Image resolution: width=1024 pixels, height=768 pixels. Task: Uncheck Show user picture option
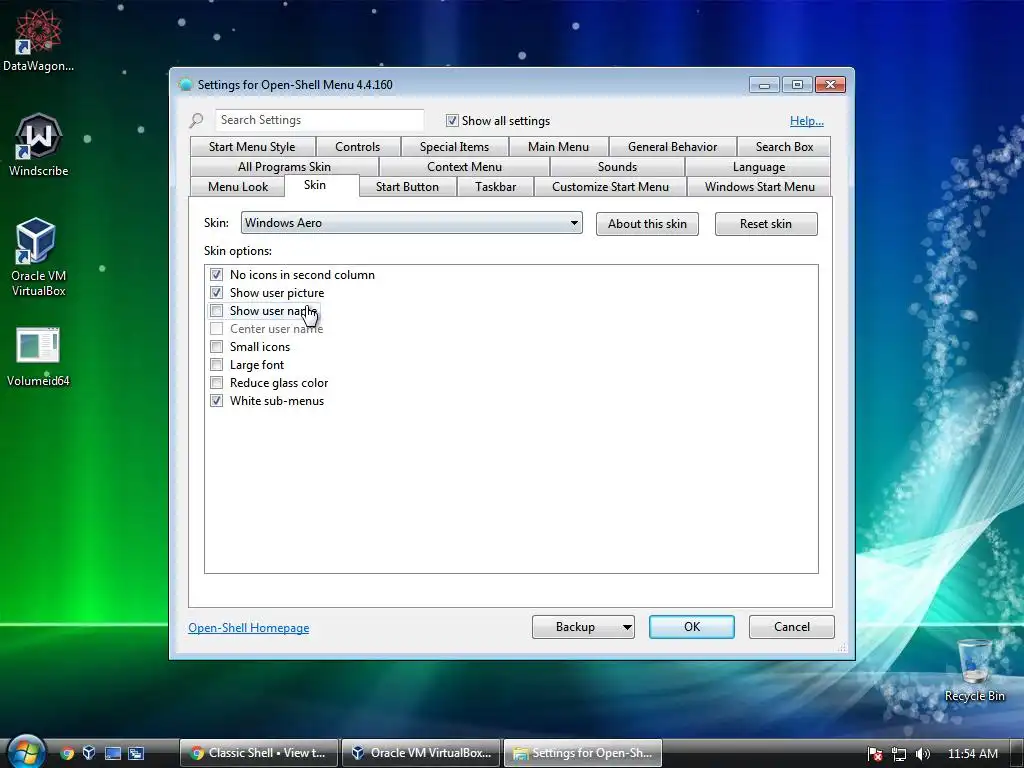coord(216,293)
